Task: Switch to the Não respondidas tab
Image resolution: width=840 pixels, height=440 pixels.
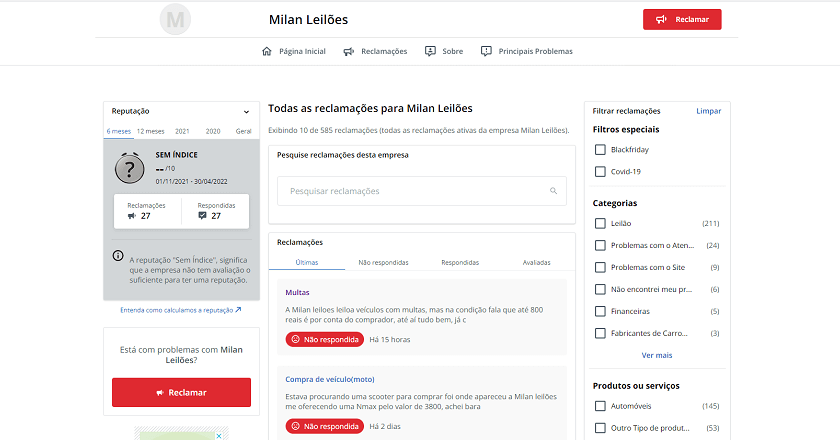Action: [383, 262]
